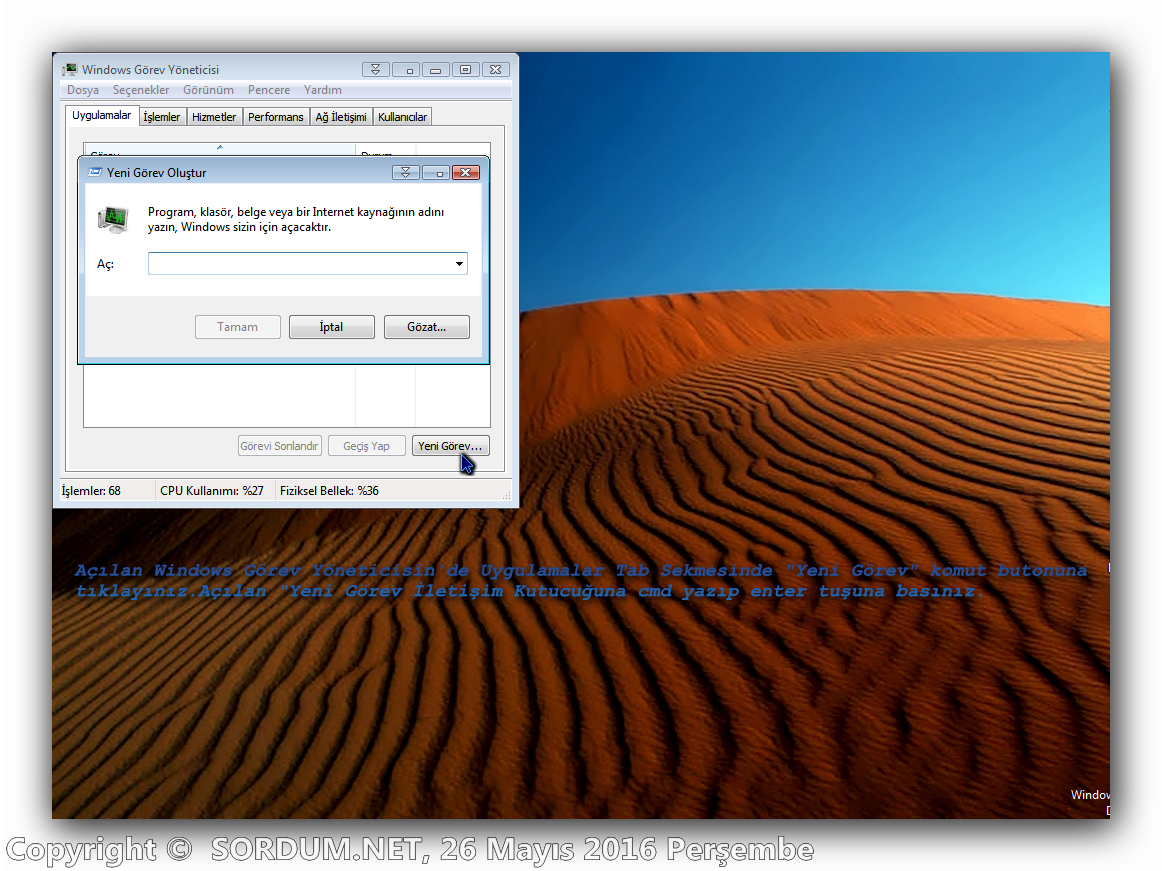The height and width of the screenshot is (871, 1162).
Task: Click the Görevi Sonlandır button
Action: [279, 446]
